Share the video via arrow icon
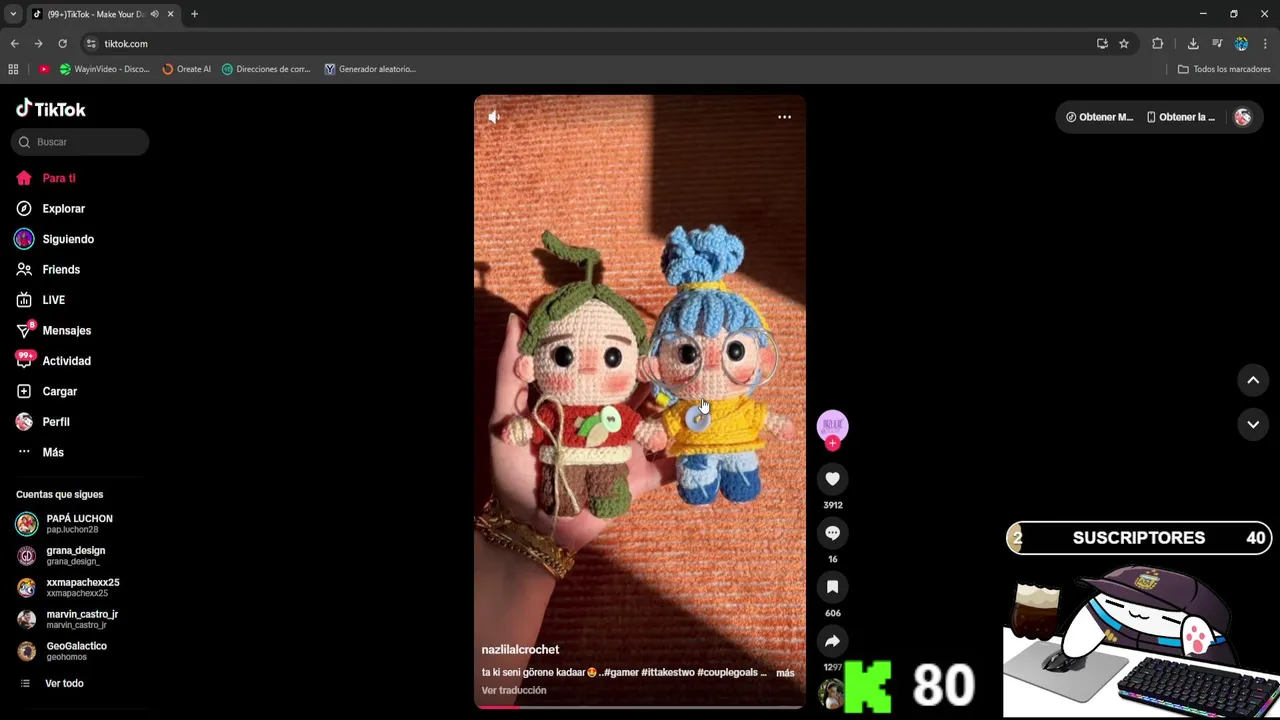This screenshot has height=720, width=1280. point(832,641)
